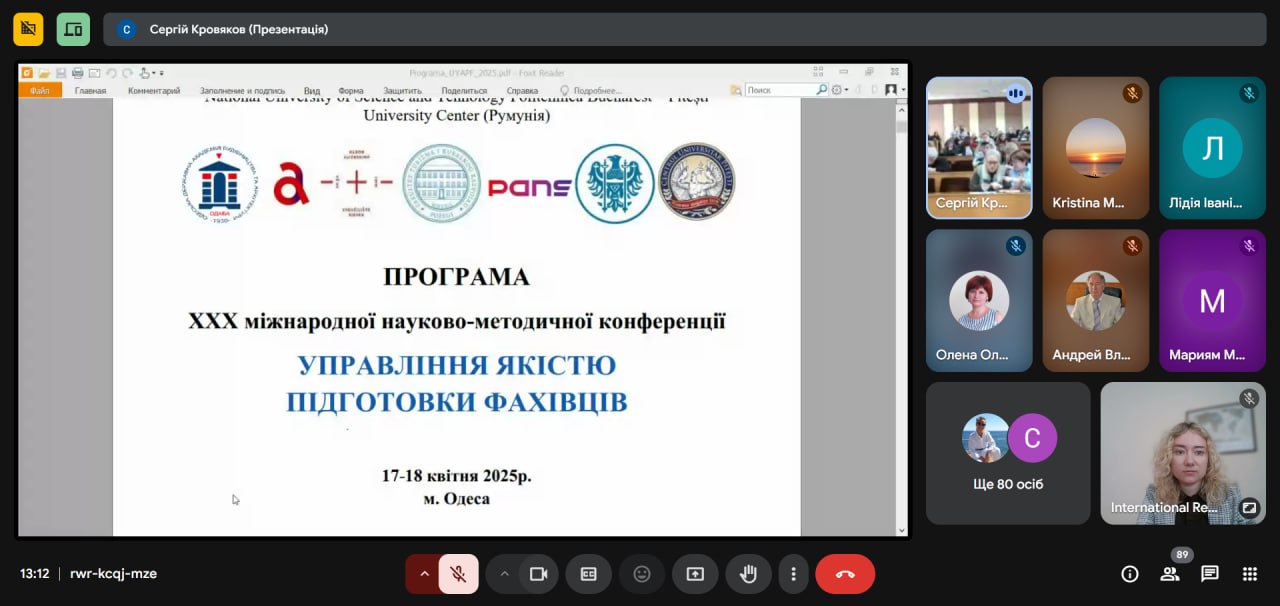This screenshot has height=606, width=1280.
Task: Expand audio settings chevron beside the microphone
Action: pos(424,574)
